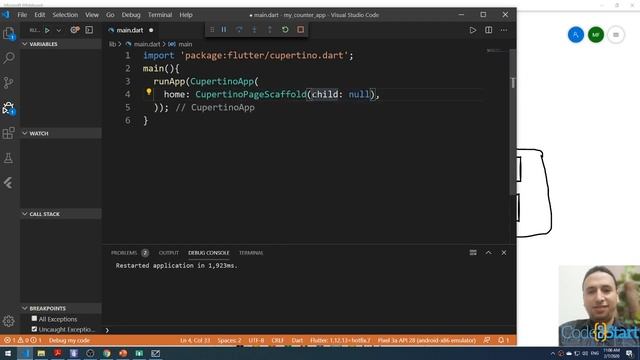
Task: Change indentation via 'Spaces: 2'
Action: pos(229,340)
